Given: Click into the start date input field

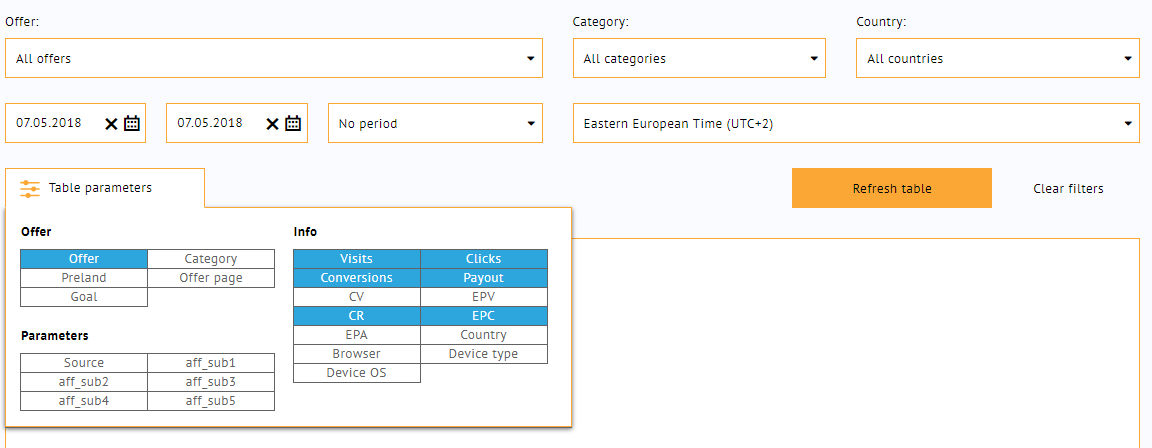Looking at the screenshot, I should click(x=55, y=123).
